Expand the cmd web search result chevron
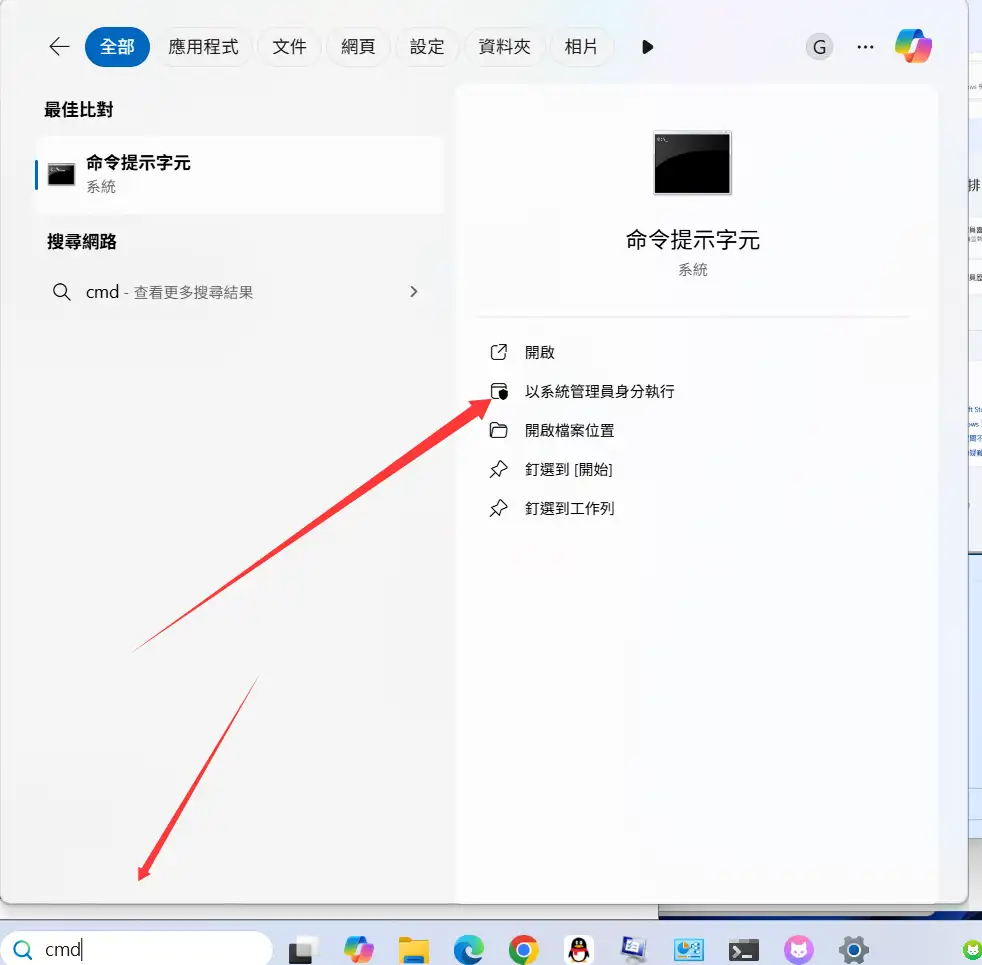This screenshot has height=965, width=982. tap(414, 292)
